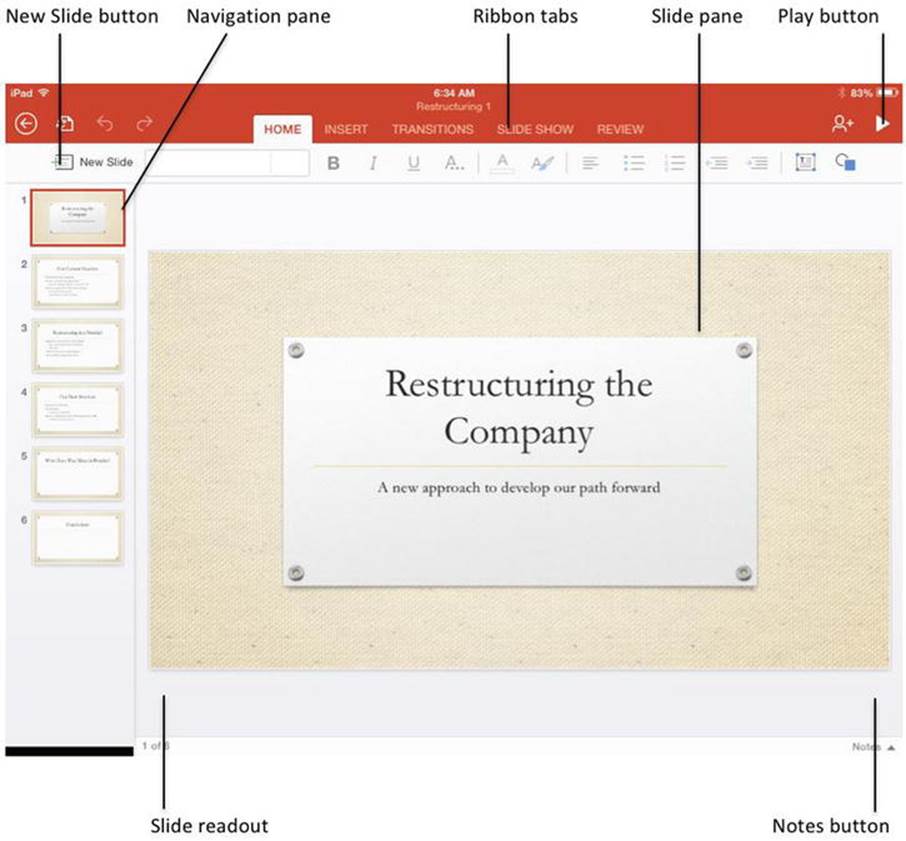This screenshot has width=906, height=841.
Task: Click the increase indent icon
Action: pos(758,163)
